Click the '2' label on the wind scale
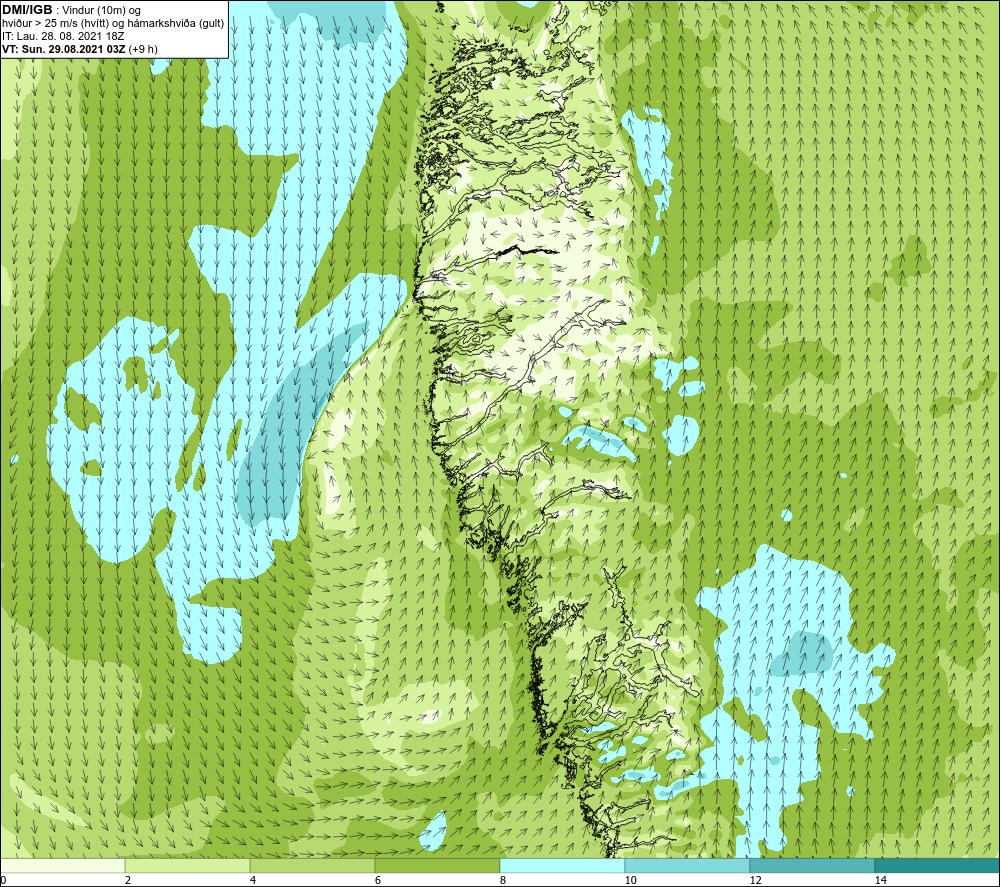 point(128,881)
